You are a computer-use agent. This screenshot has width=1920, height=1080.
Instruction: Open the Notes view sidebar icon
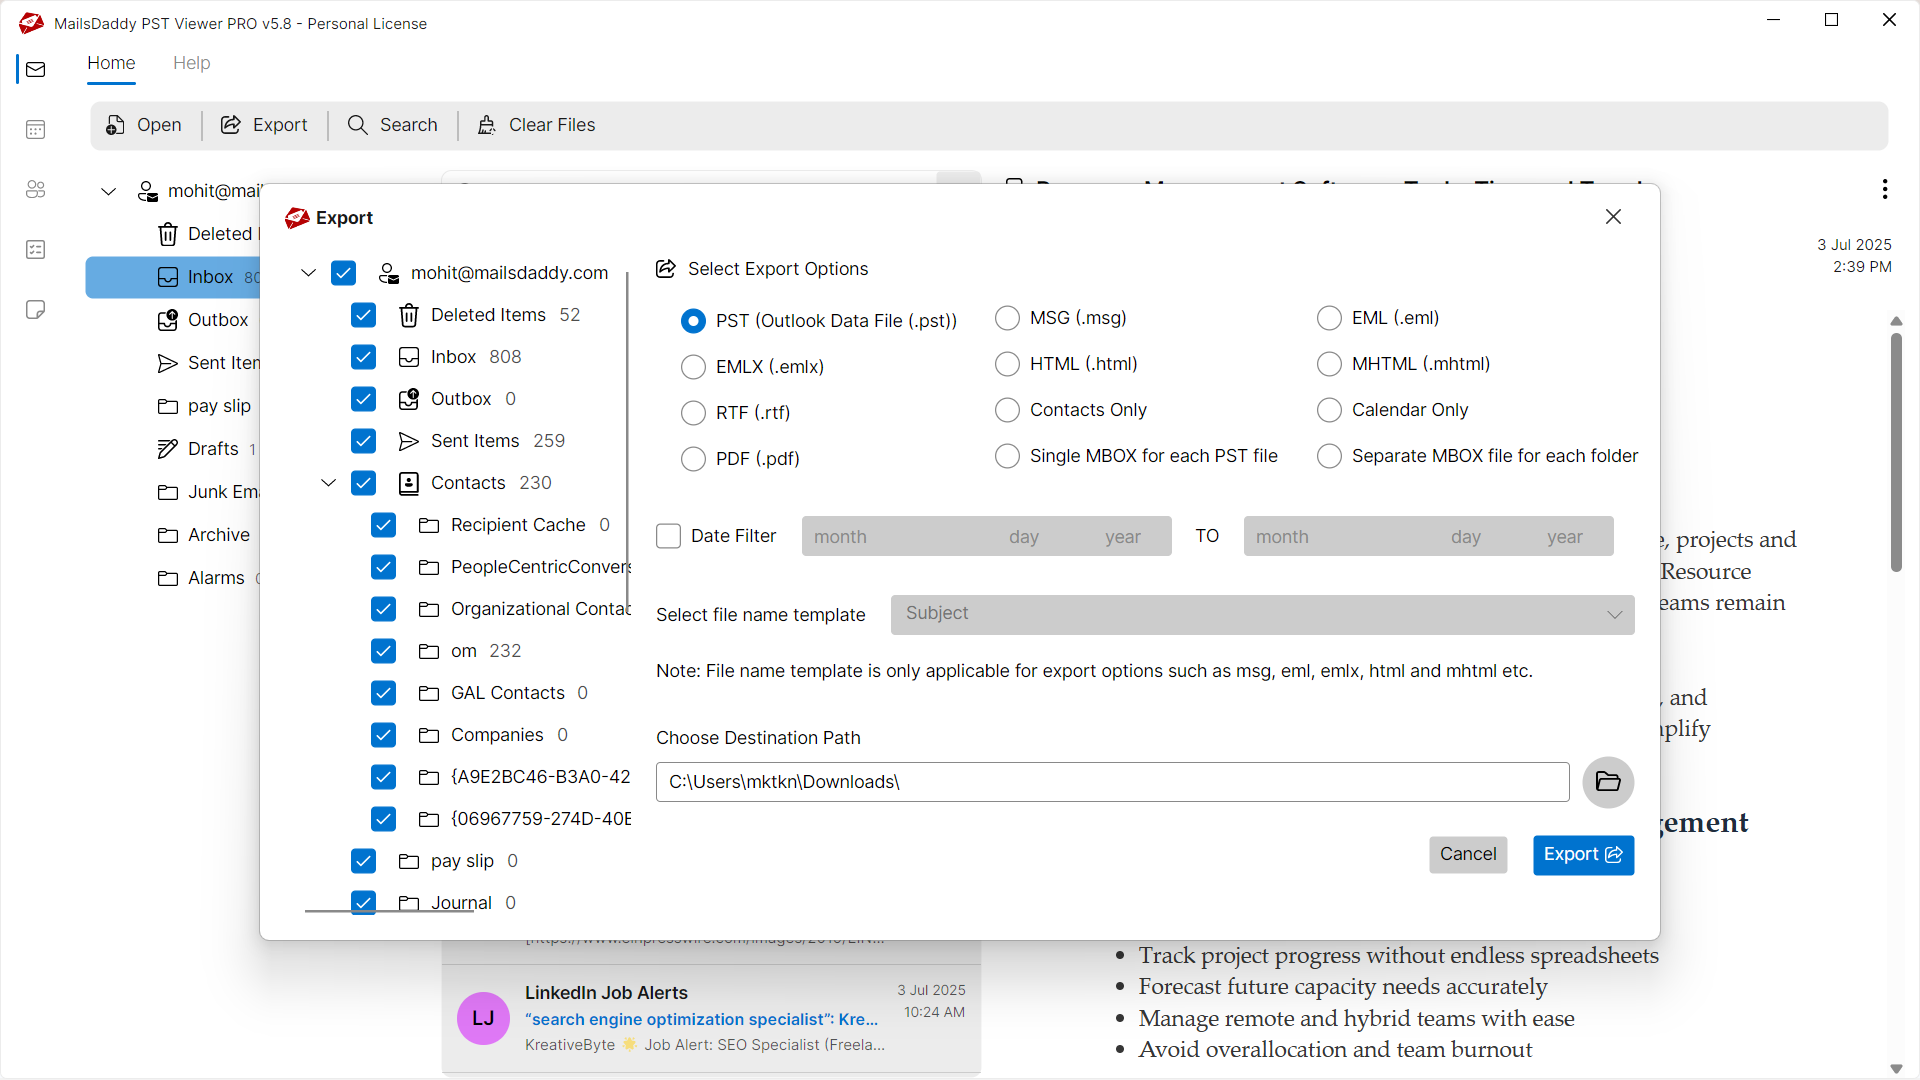pos(36,309)
